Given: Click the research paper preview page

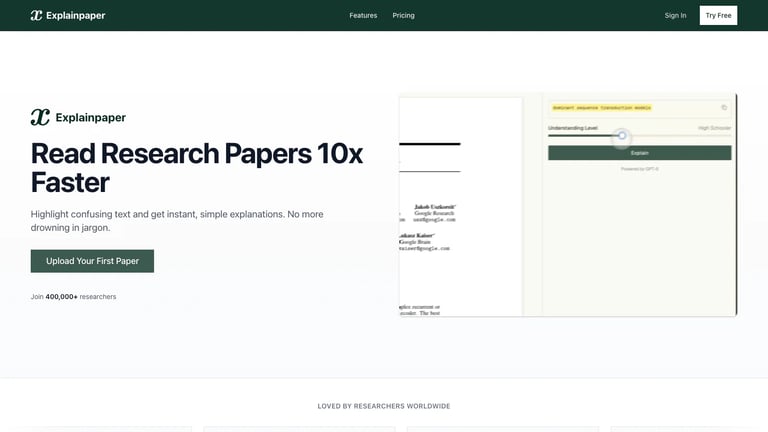Looking at the screenshot, I should pyautogui.click(x=460, y=207).
